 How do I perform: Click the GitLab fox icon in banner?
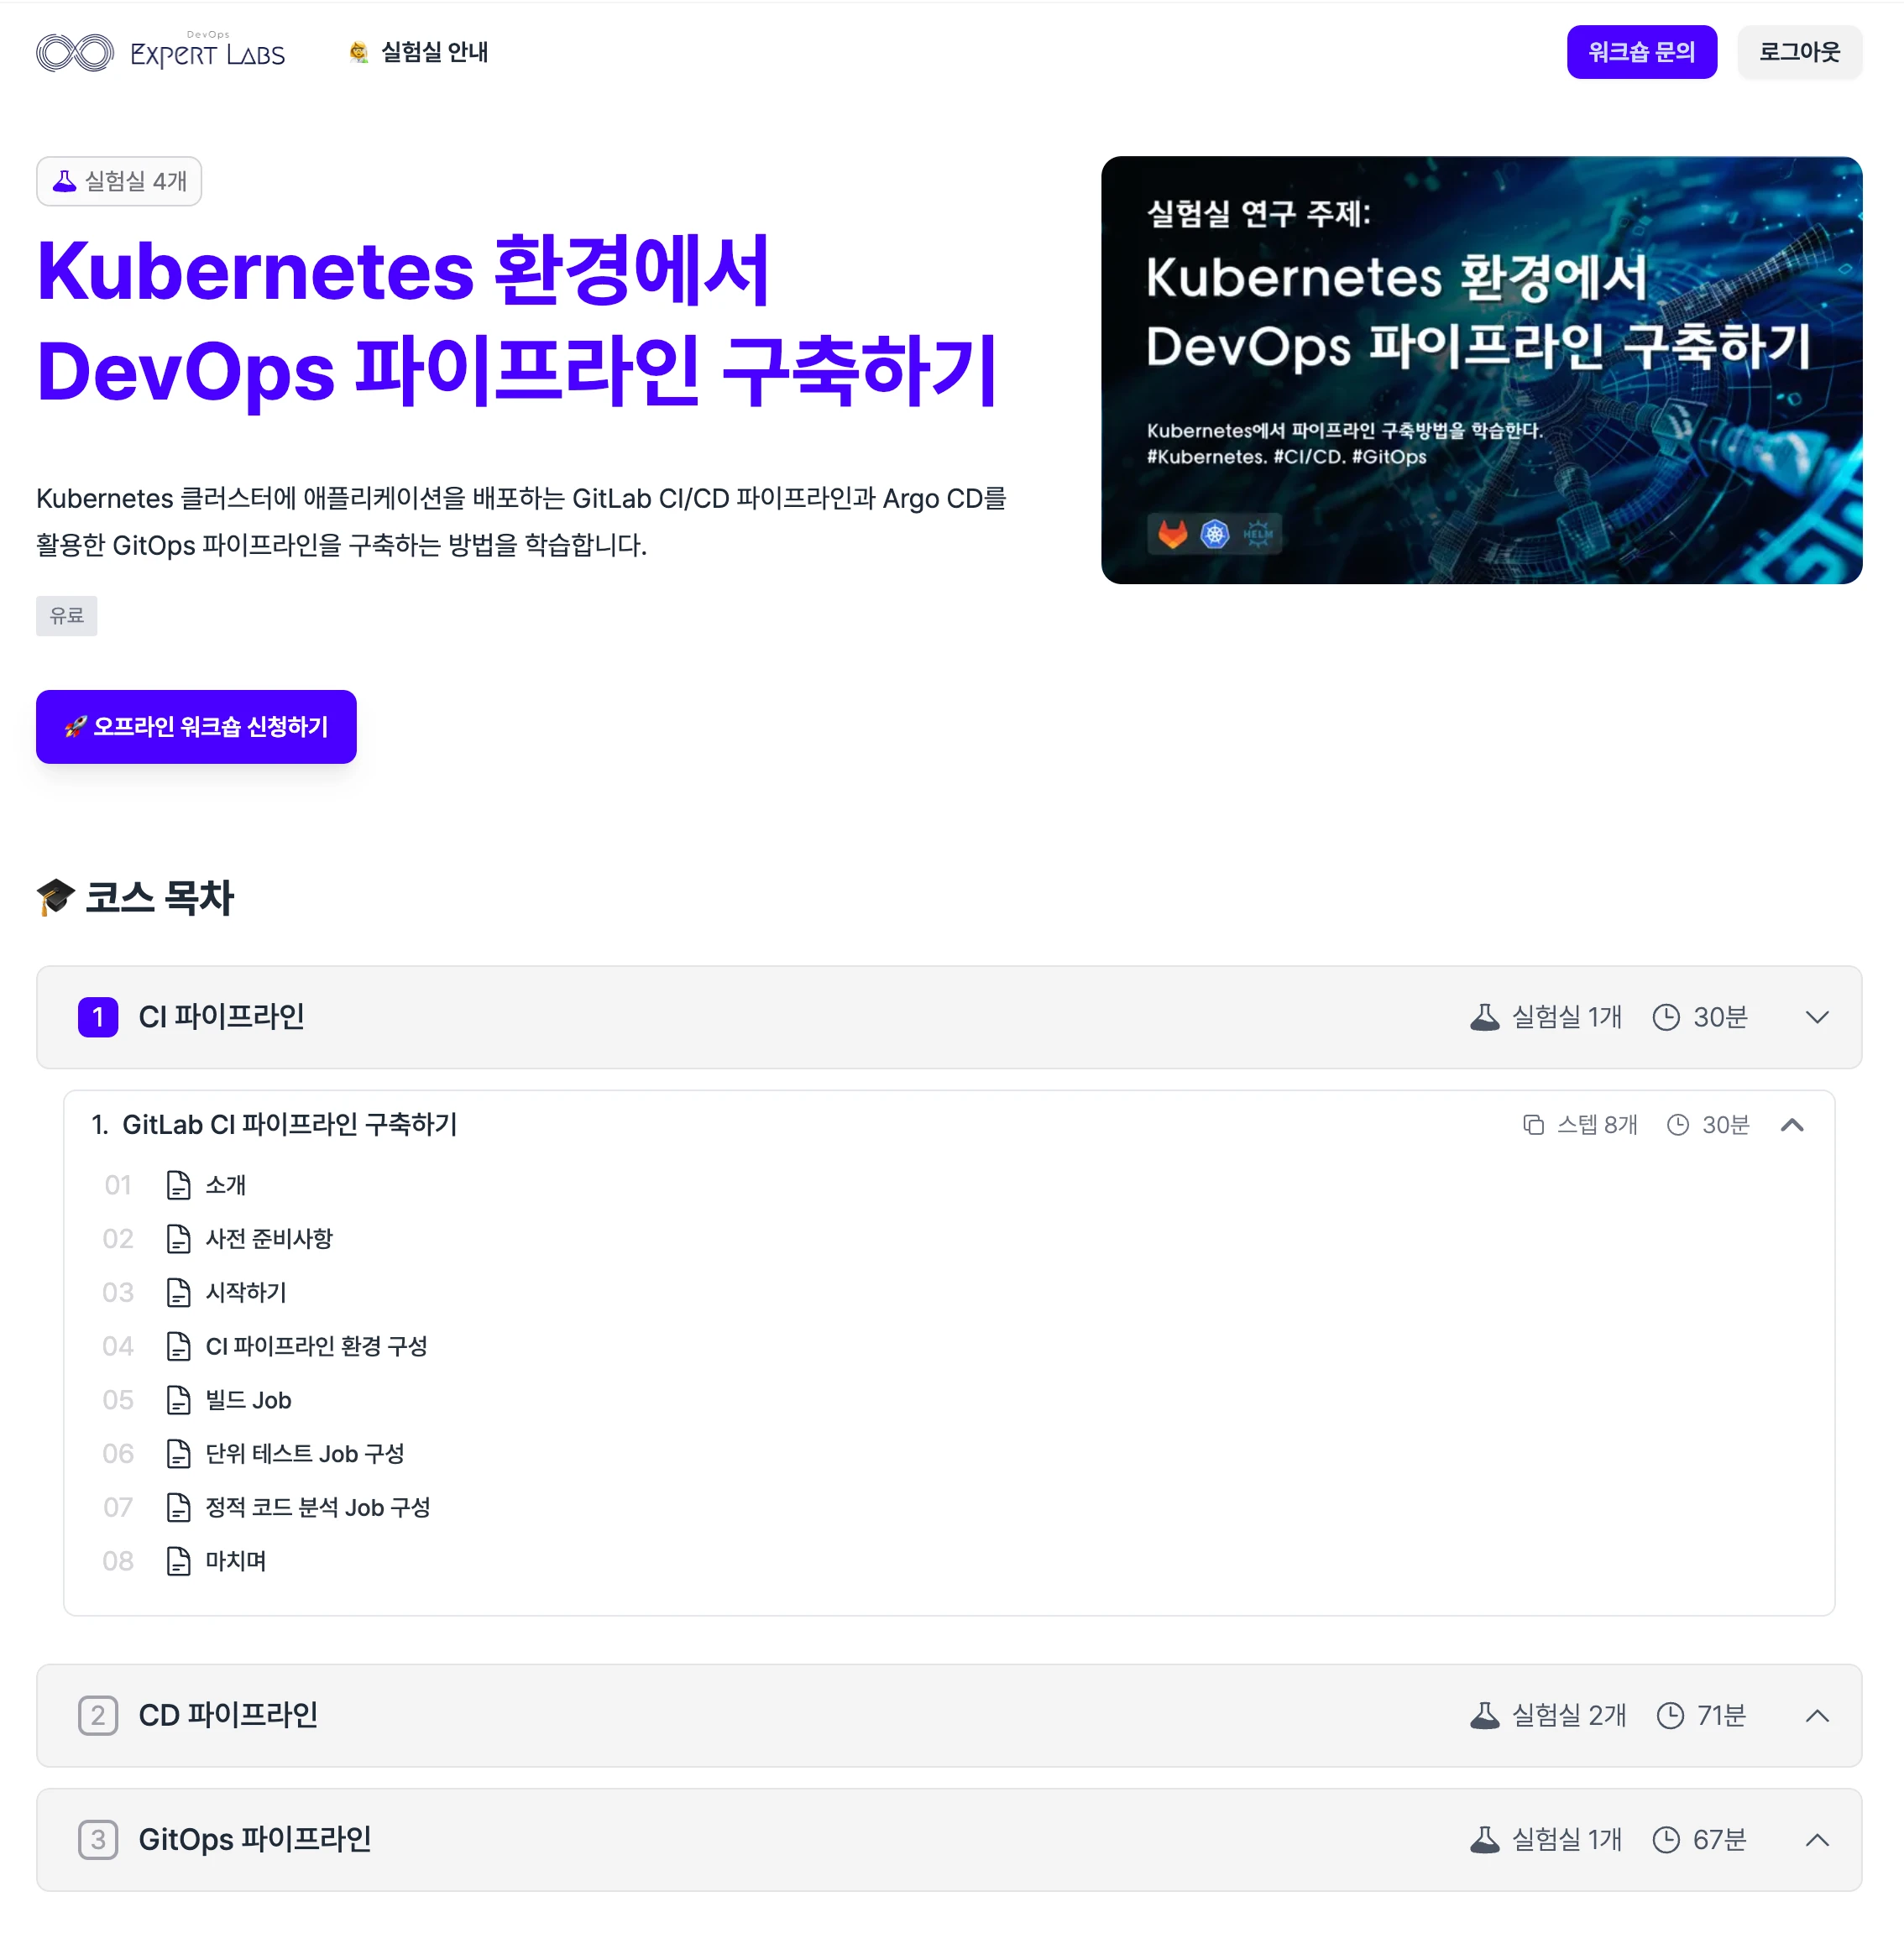click(1172, 534)
